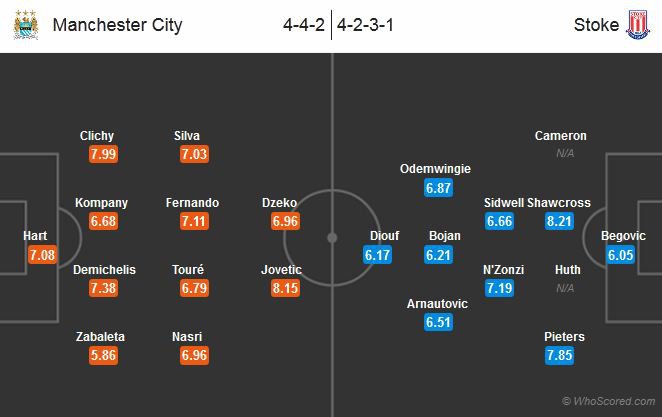The width and height of the screenshot is (662, 417).
Task: Open player Dzeko's name
Action: (279, 203)
